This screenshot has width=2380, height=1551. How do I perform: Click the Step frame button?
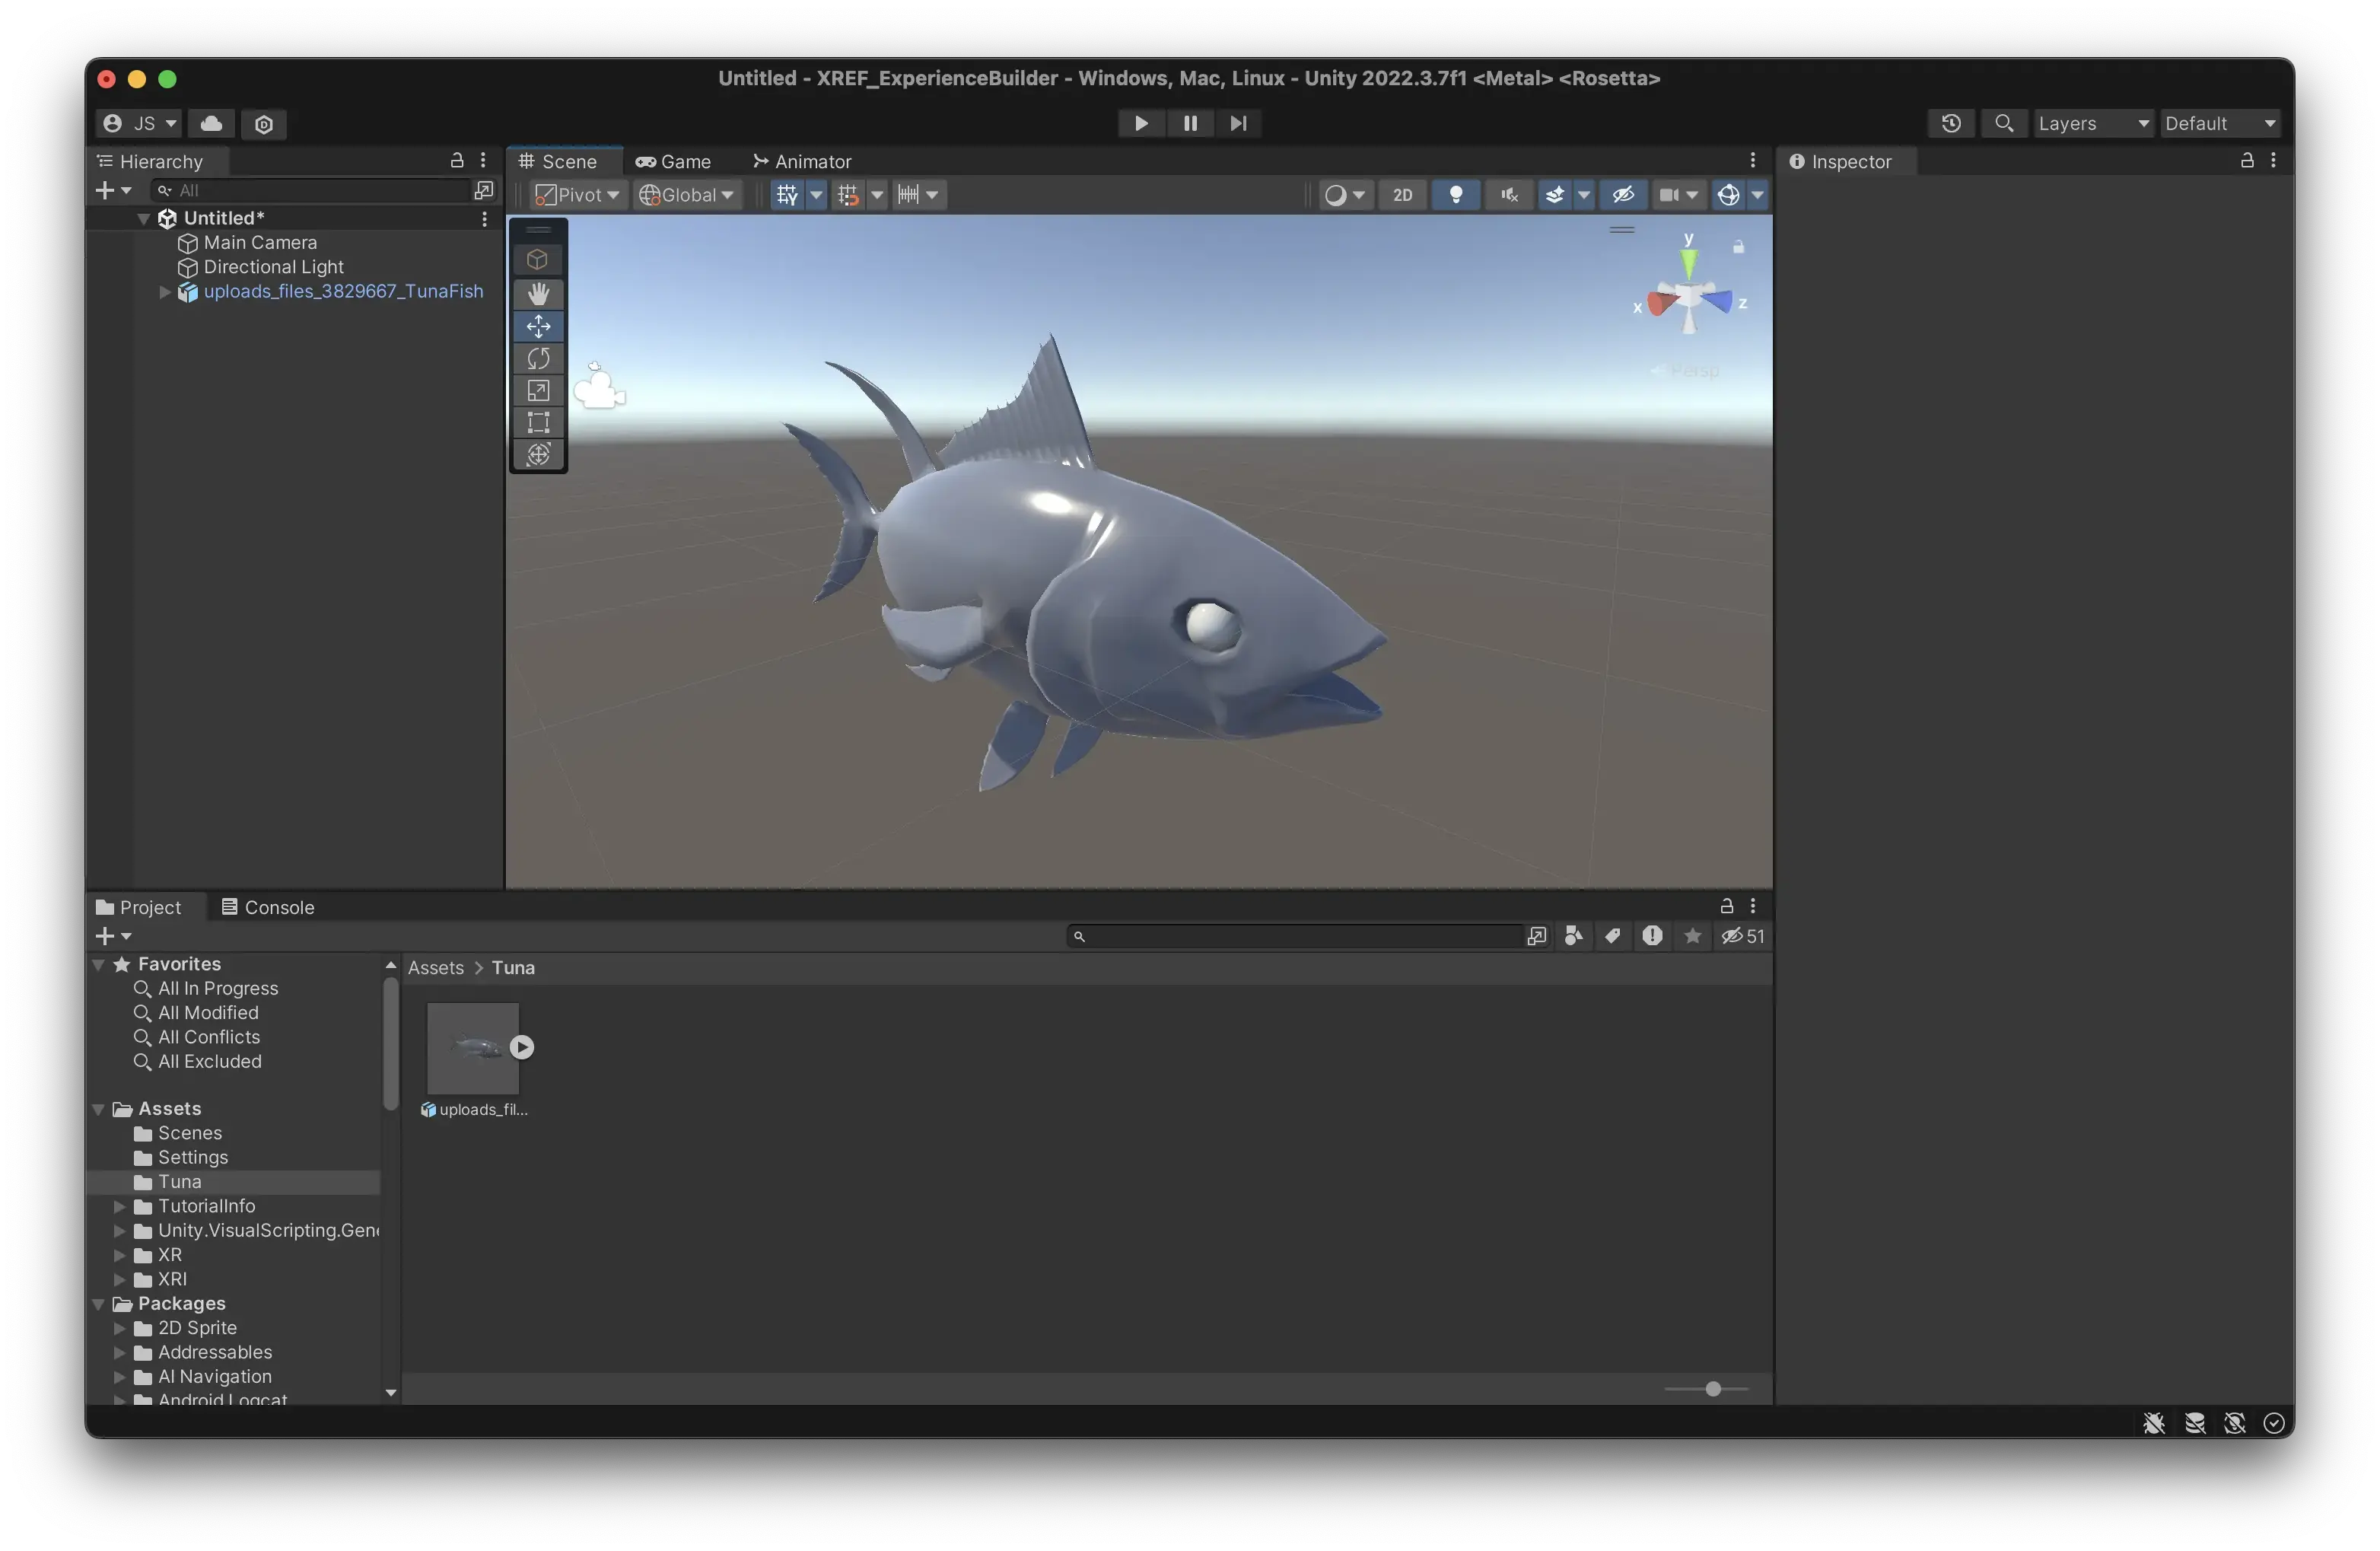(x=1238, y=123)
